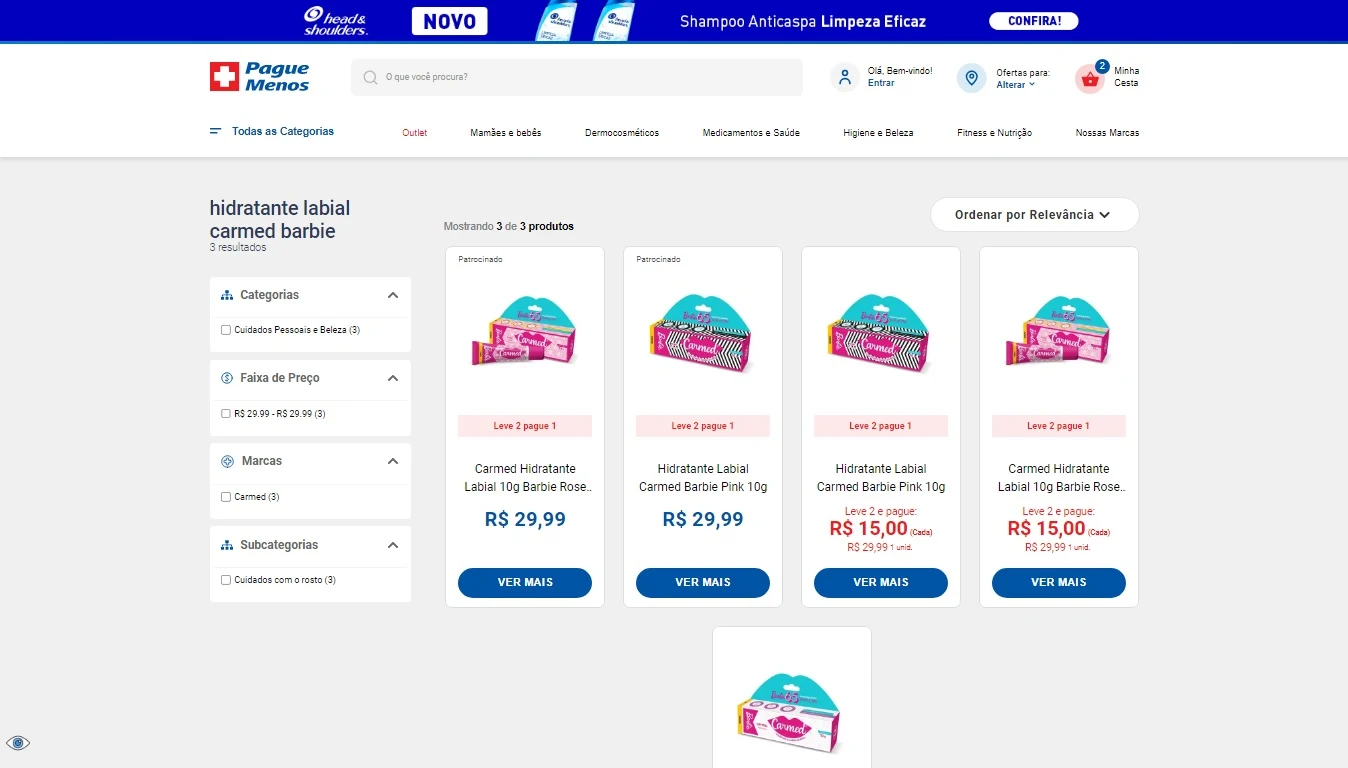Click VER MAIS on R$ 15,00 Barbie Rose card
1348x768 pixels.
pyautogui.click(x=1059, y=583)
